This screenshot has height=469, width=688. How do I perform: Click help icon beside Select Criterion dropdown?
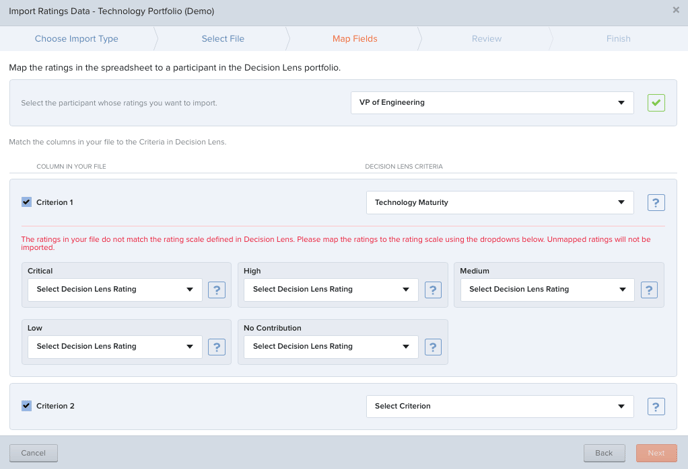[x=655, y=407]
